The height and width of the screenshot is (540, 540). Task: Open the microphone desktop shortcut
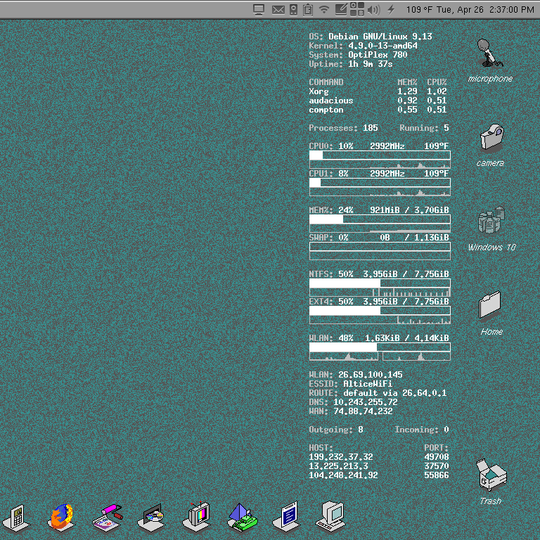pyautogui.click(x=490, y=61)
